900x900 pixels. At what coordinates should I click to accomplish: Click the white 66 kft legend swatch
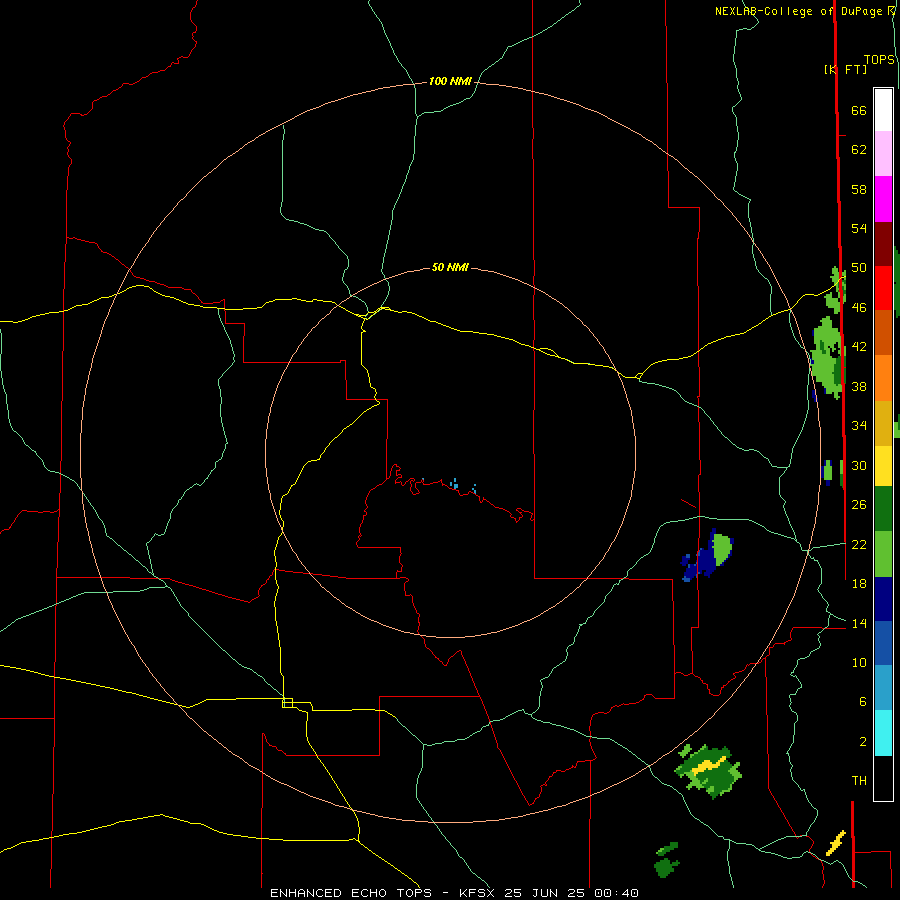(x=883, y=110)
